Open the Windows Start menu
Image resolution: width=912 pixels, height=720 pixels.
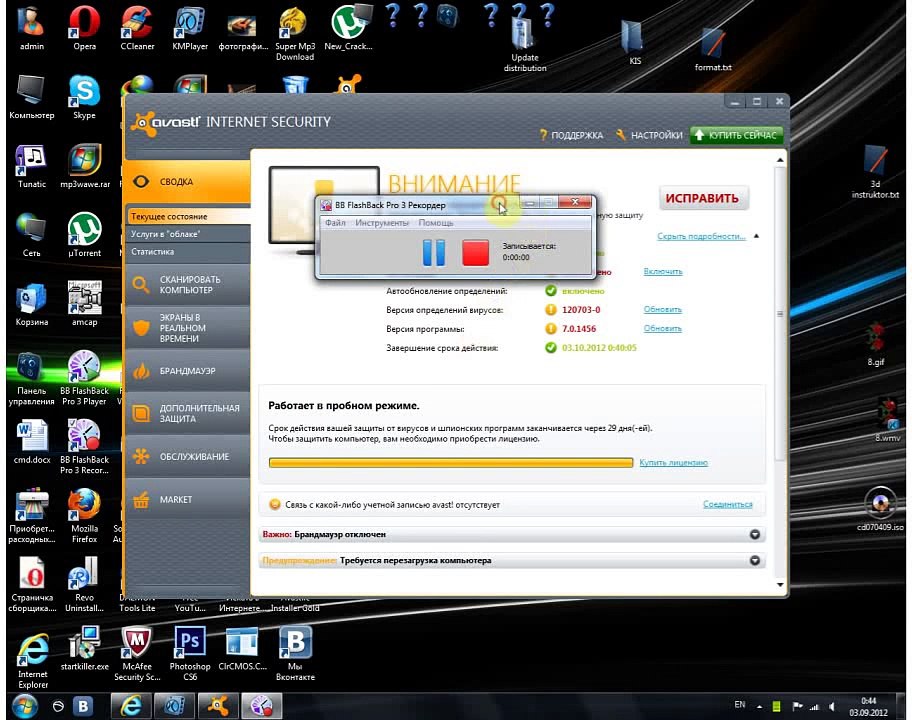pyautogui.click(x=24, y=705)
